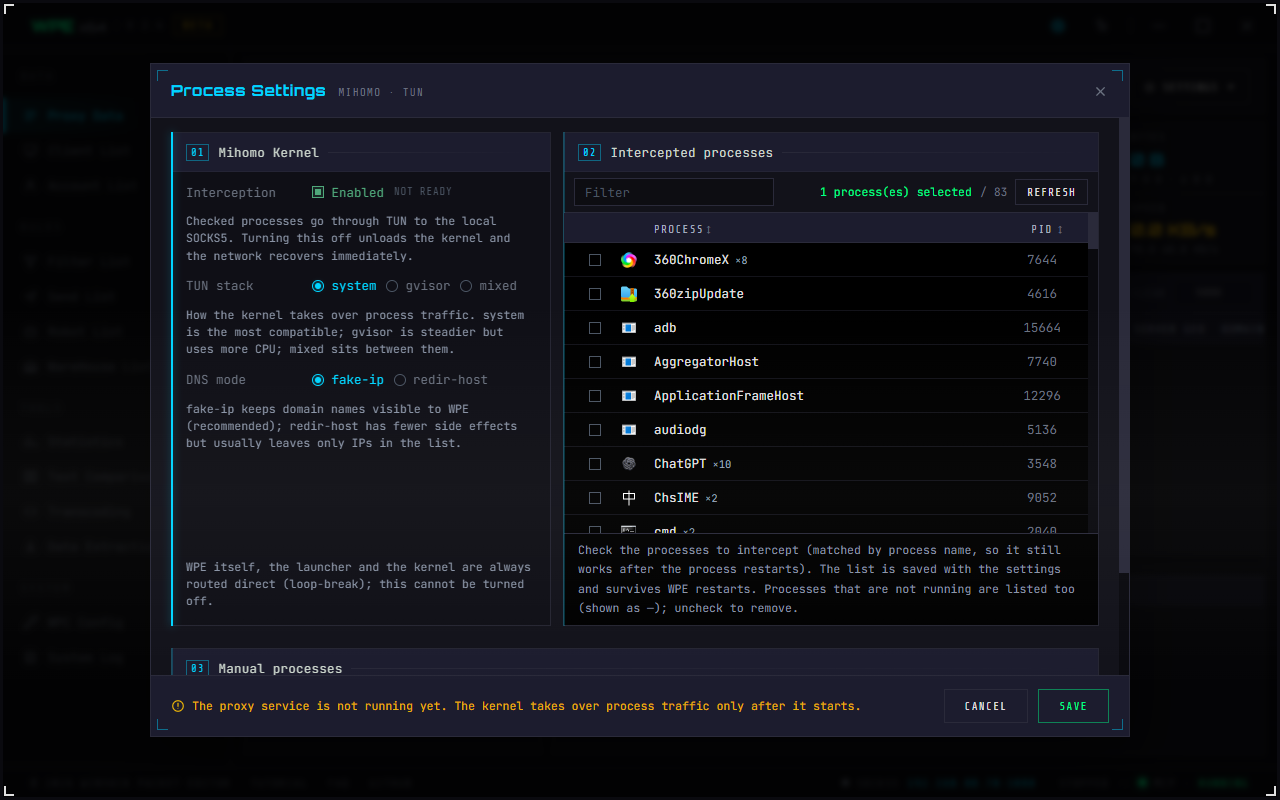This screenshot has height=800, width=1280.
Task: Click the ChatGPT logo icon
Action: tap(628, 464)
